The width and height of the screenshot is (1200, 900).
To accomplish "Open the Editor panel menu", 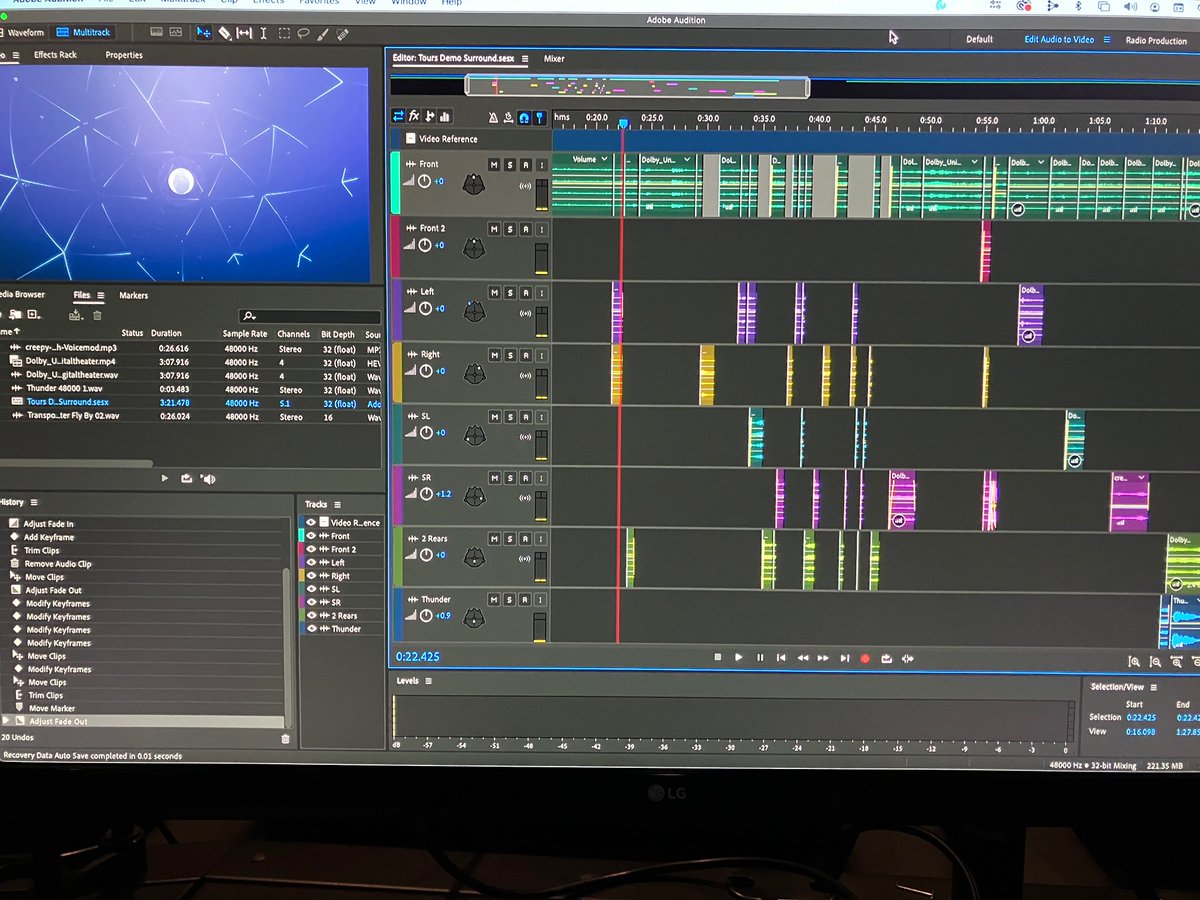I will [x=525, y=59].
